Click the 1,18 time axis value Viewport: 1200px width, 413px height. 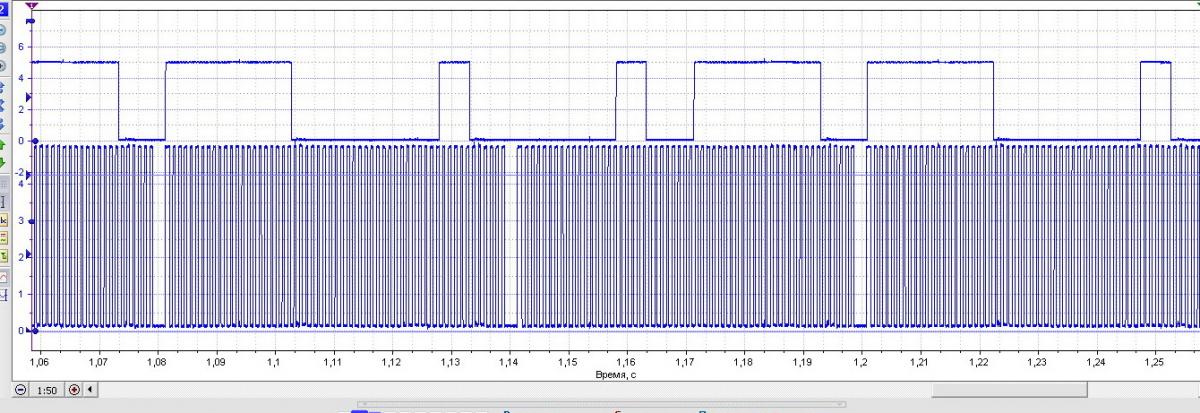(744, 361)
